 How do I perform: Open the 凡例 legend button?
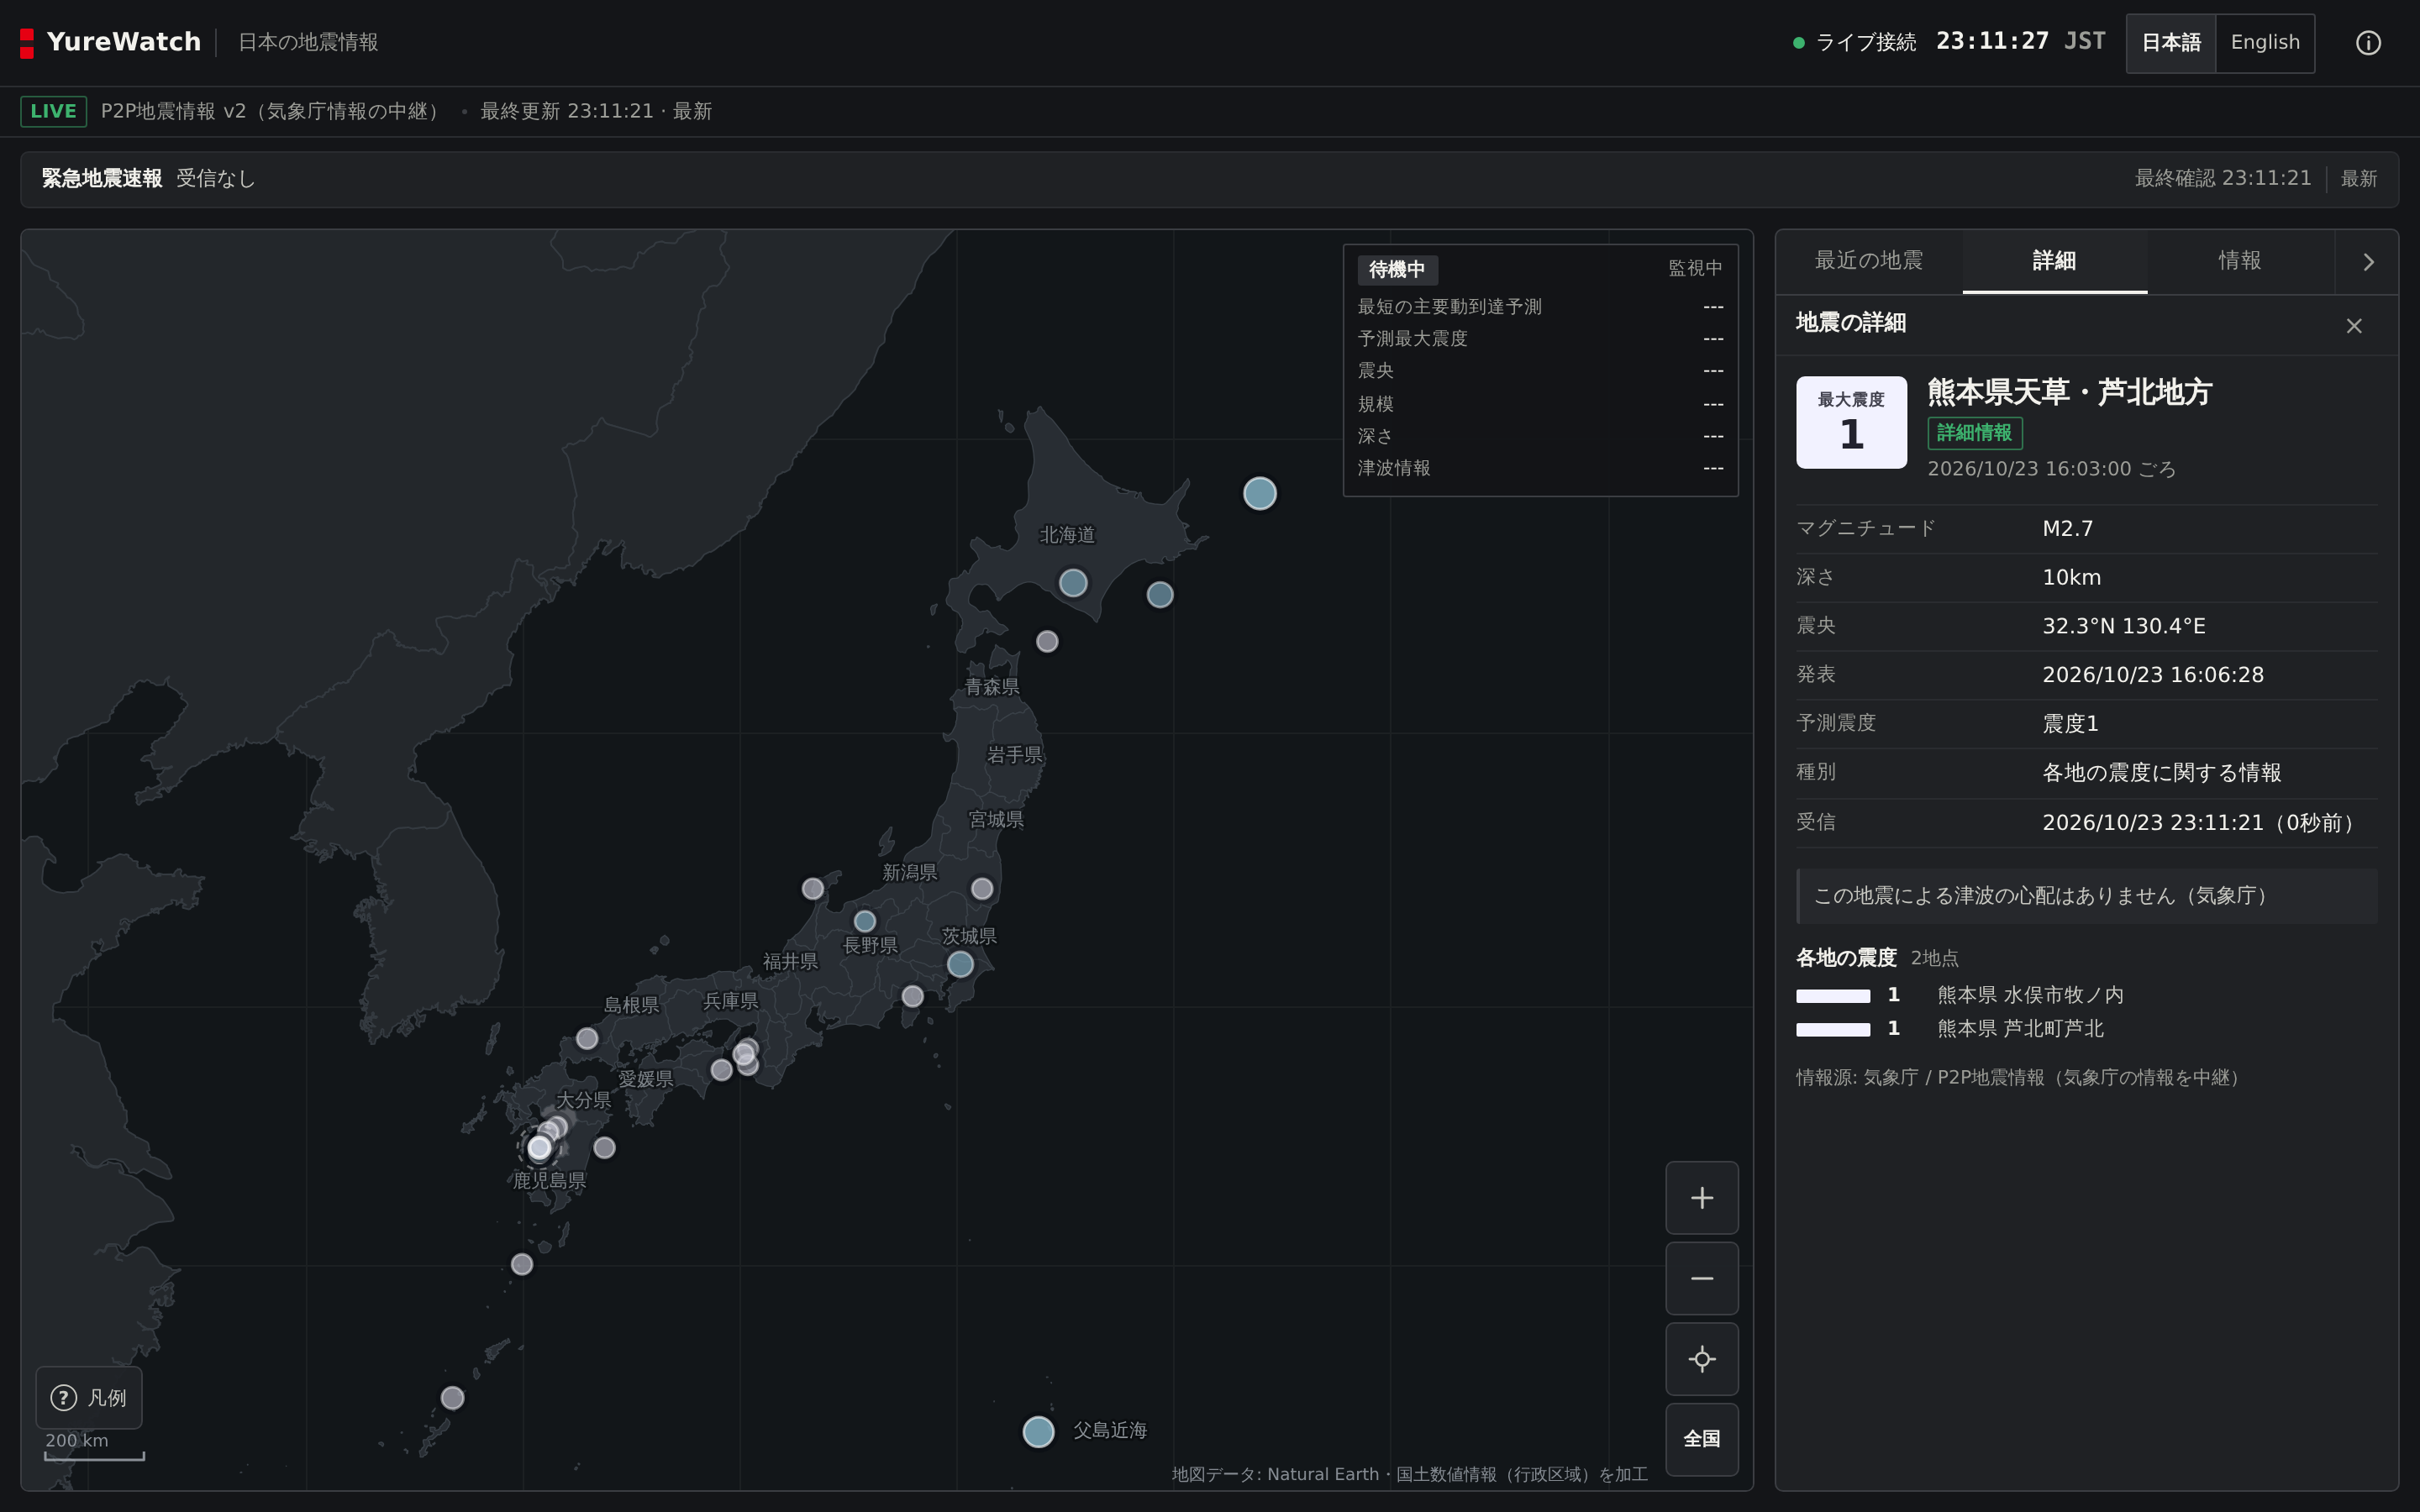(89, 1397)
